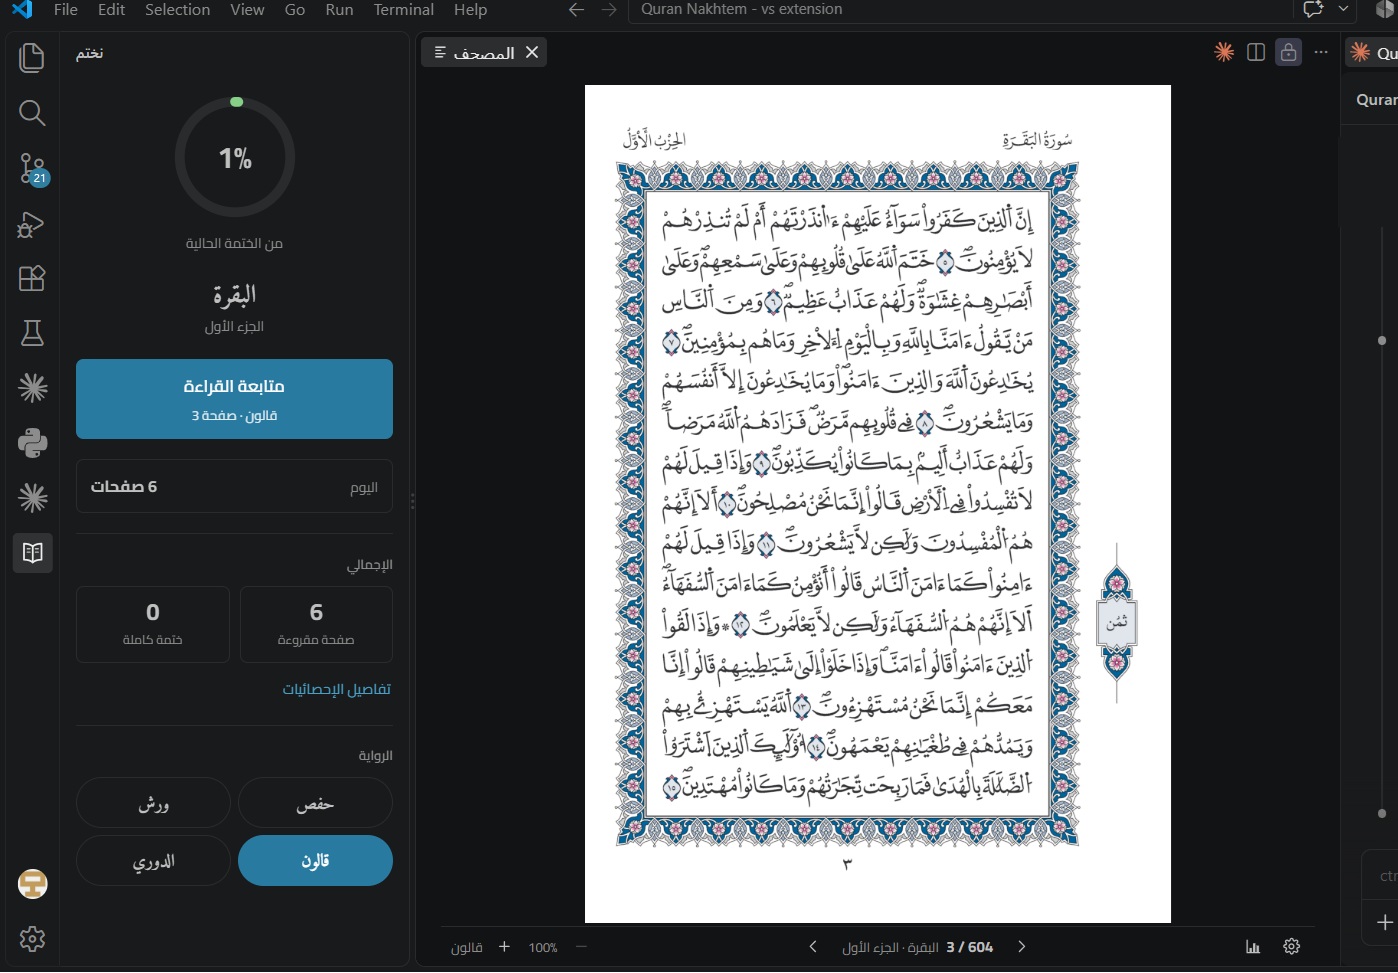The height and width of the screenshot is (973, 1398).
Task: Click the ثمن marker beside the page
Action: [x=1116, y=622]
